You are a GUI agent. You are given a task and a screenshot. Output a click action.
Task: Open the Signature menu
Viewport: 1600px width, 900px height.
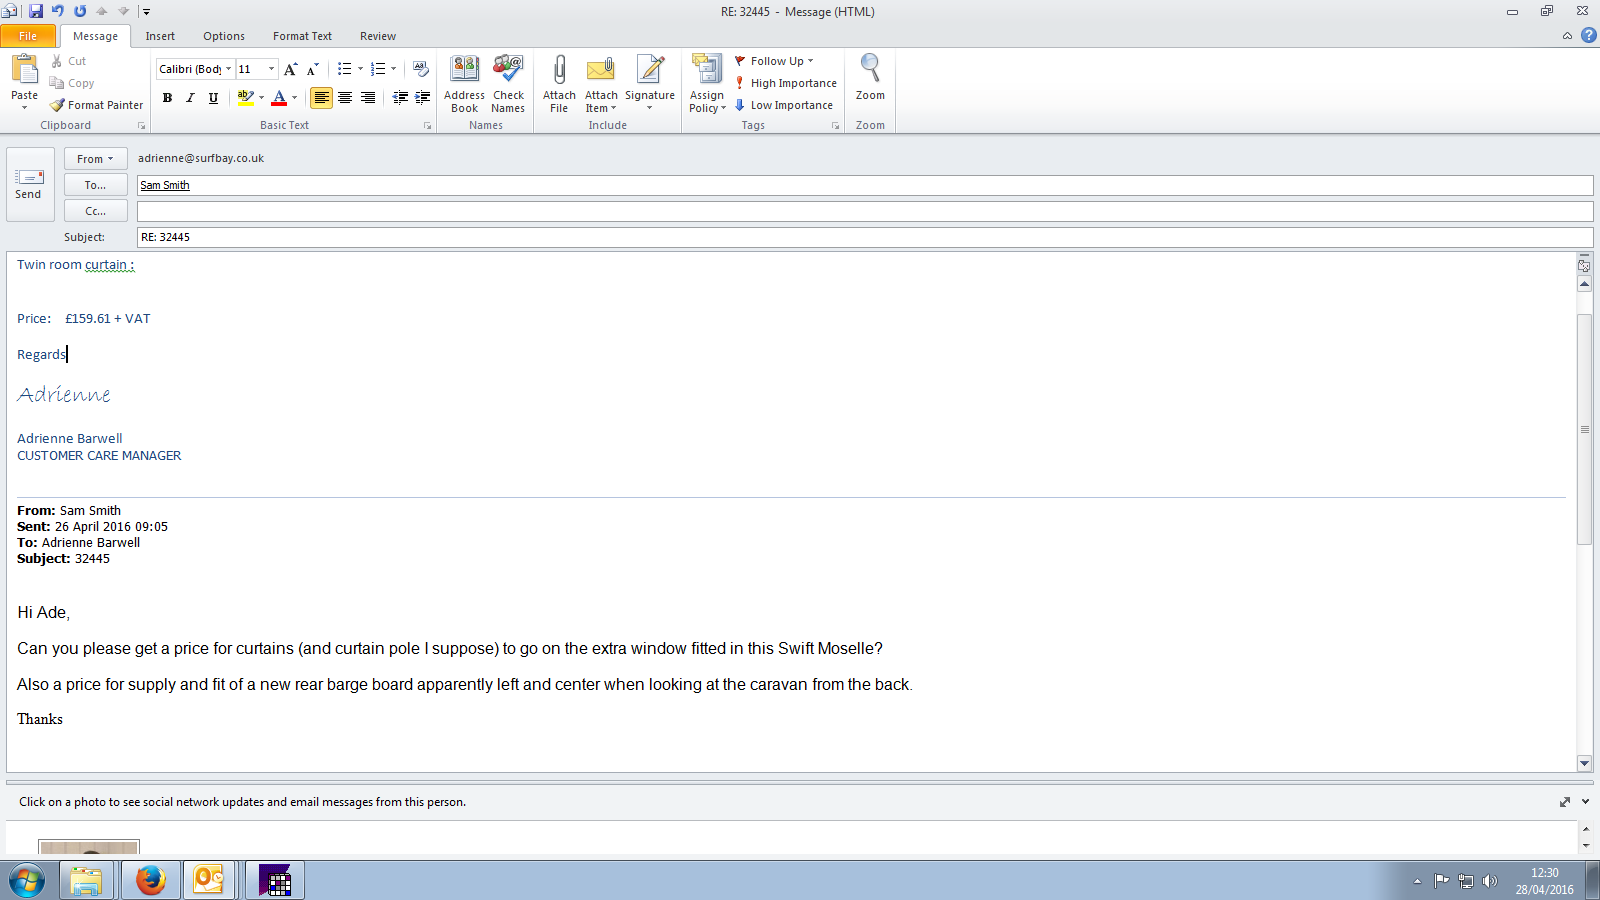650,84
